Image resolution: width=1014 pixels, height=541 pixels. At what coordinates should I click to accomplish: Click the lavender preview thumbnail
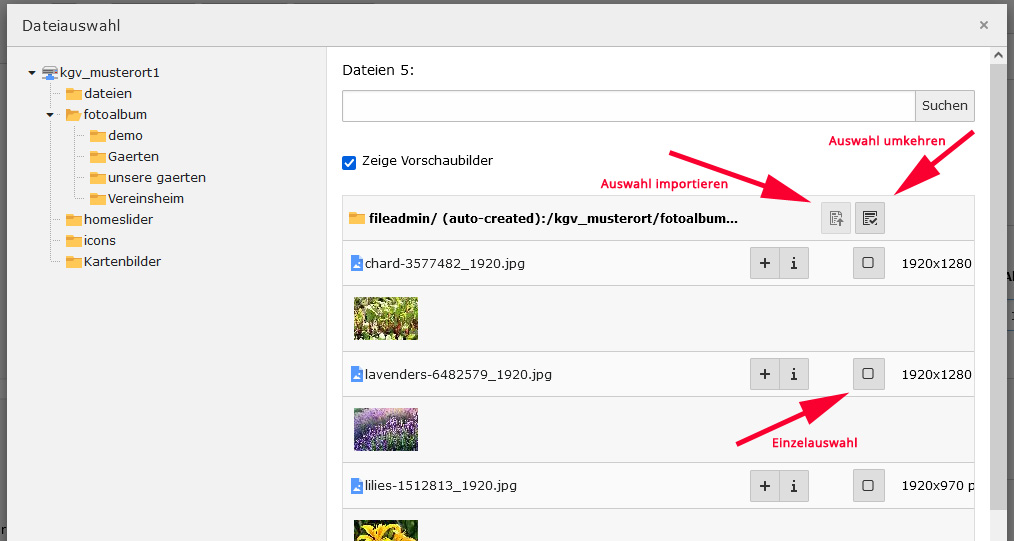coord(386,429)
